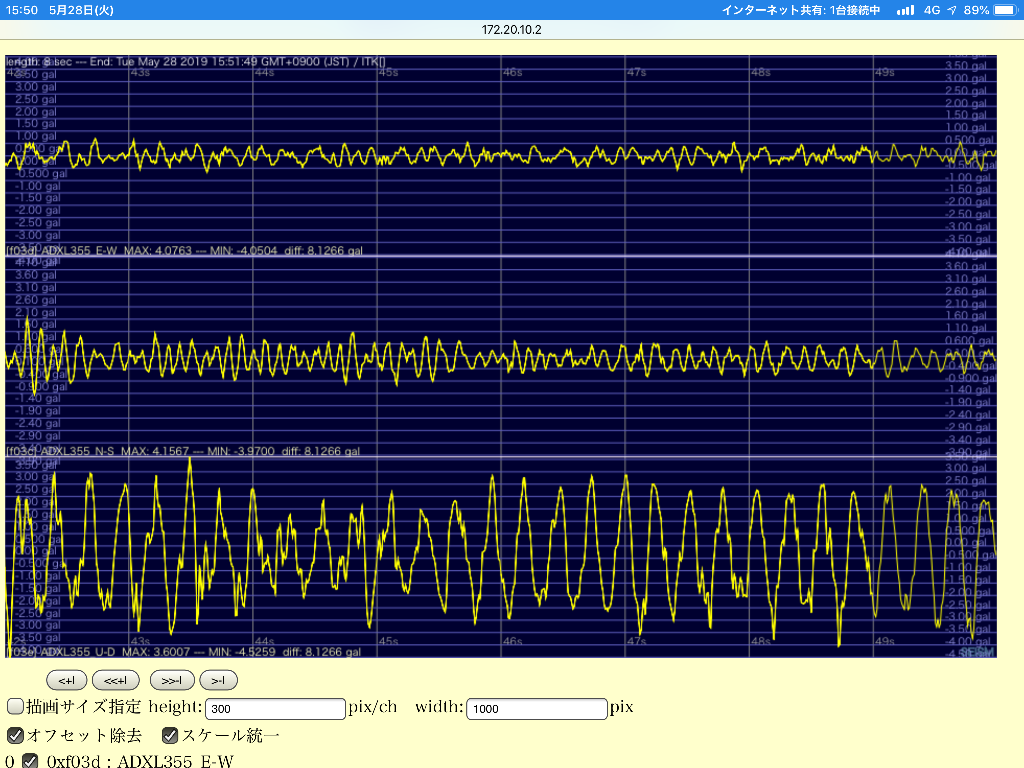Focus the width input showing 1000

537,709
